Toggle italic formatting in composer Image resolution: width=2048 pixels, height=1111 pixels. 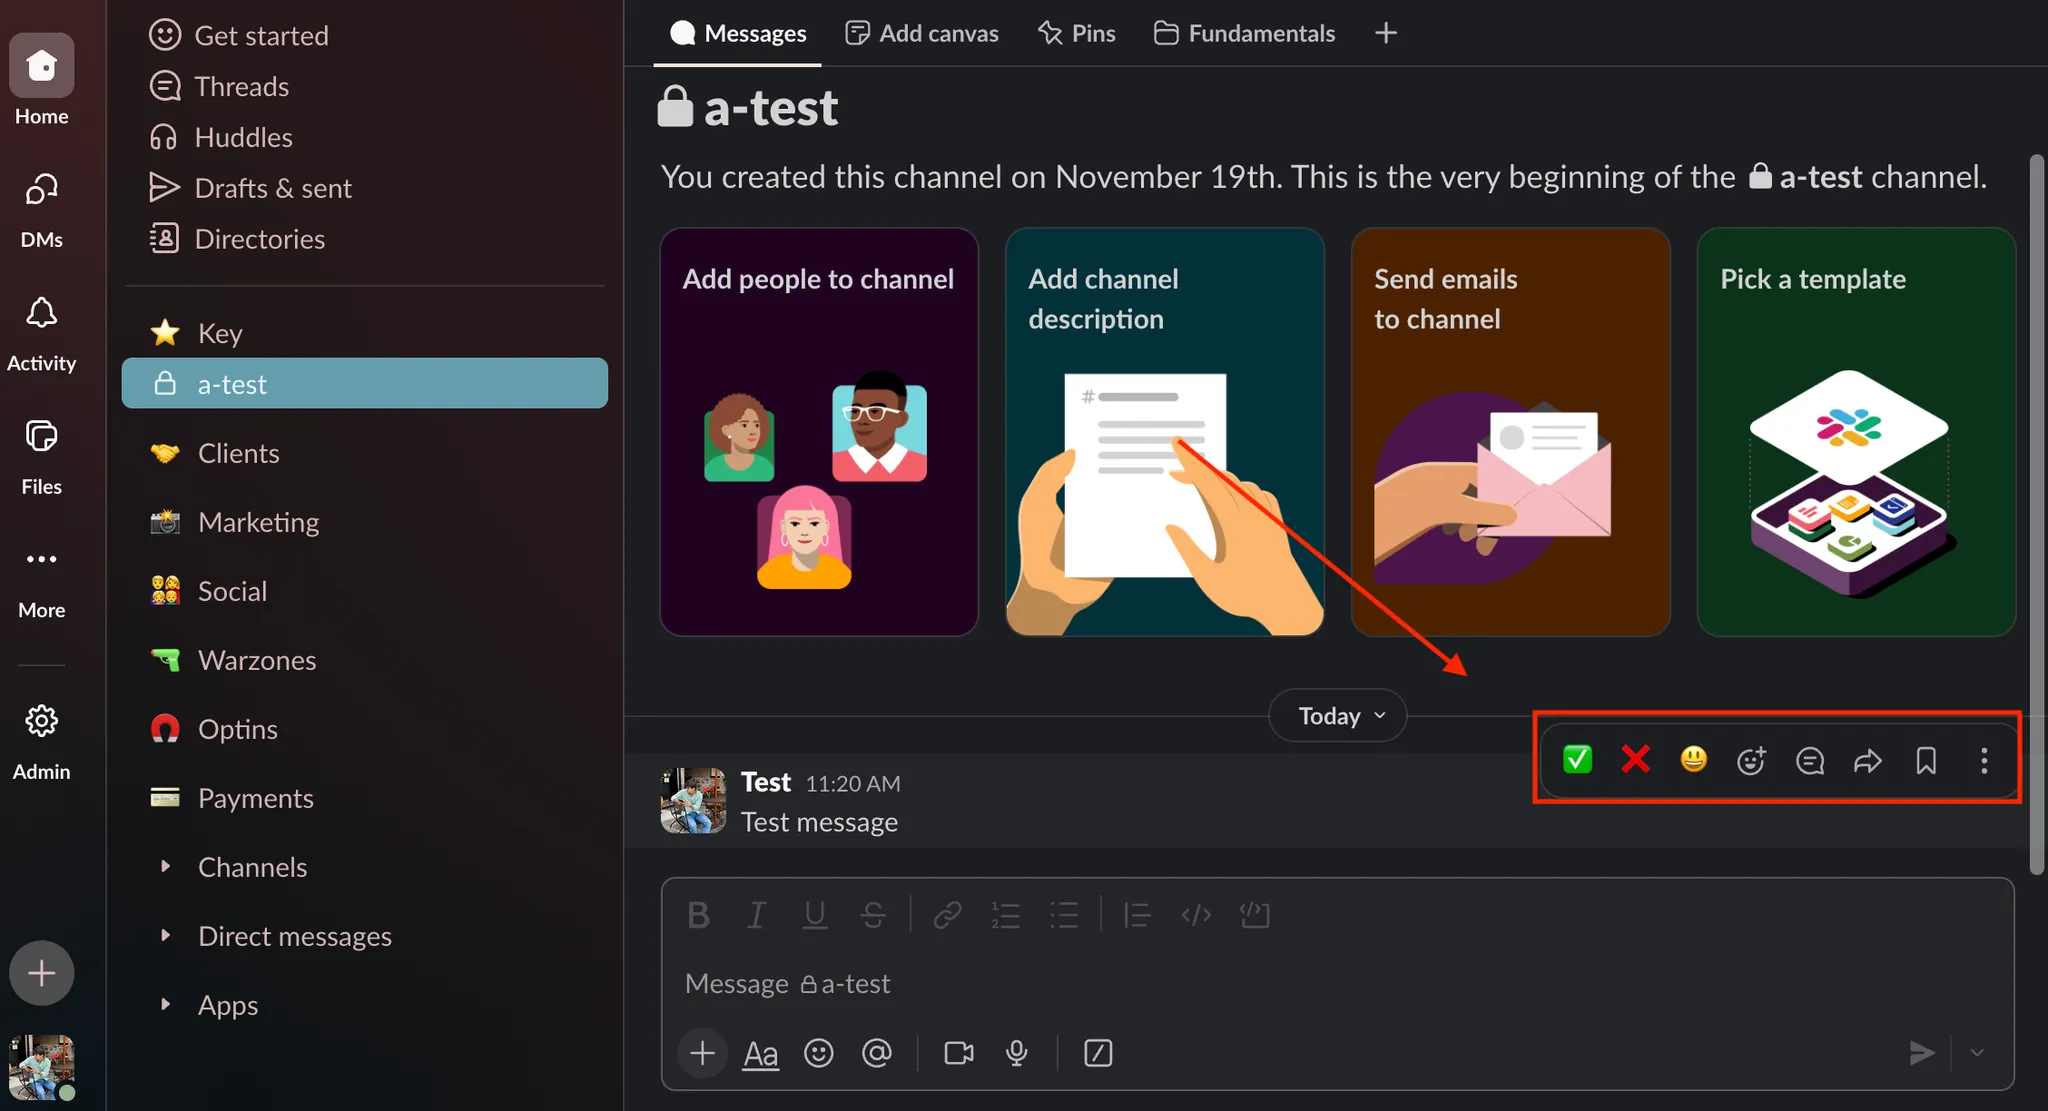(757, 914)
